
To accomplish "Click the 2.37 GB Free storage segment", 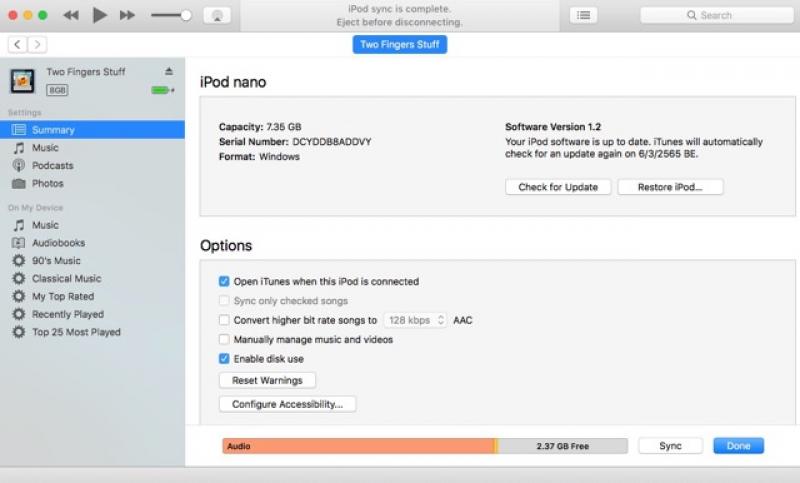I will click(x=563, y=446).
